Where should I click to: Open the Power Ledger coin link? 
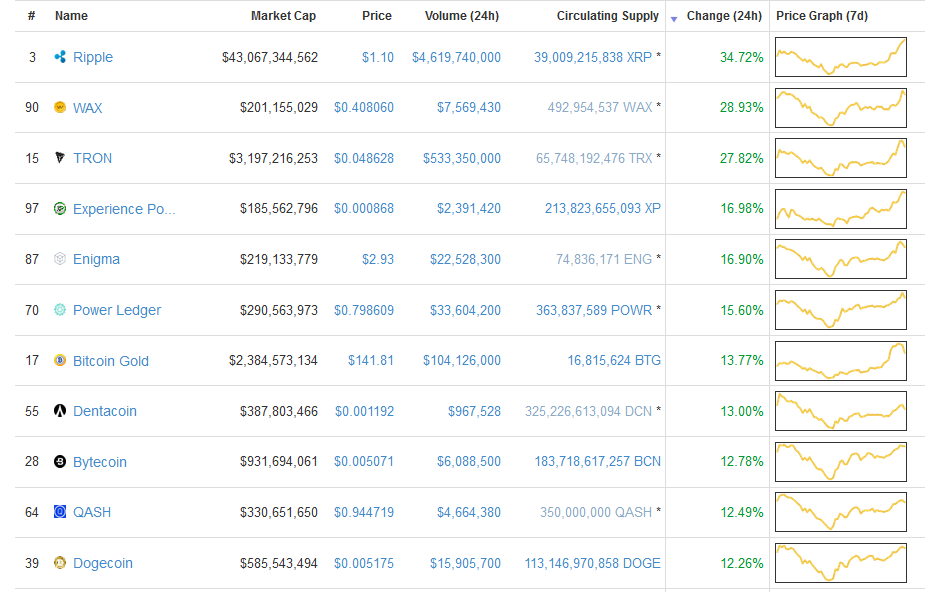[x=117, y=310]
